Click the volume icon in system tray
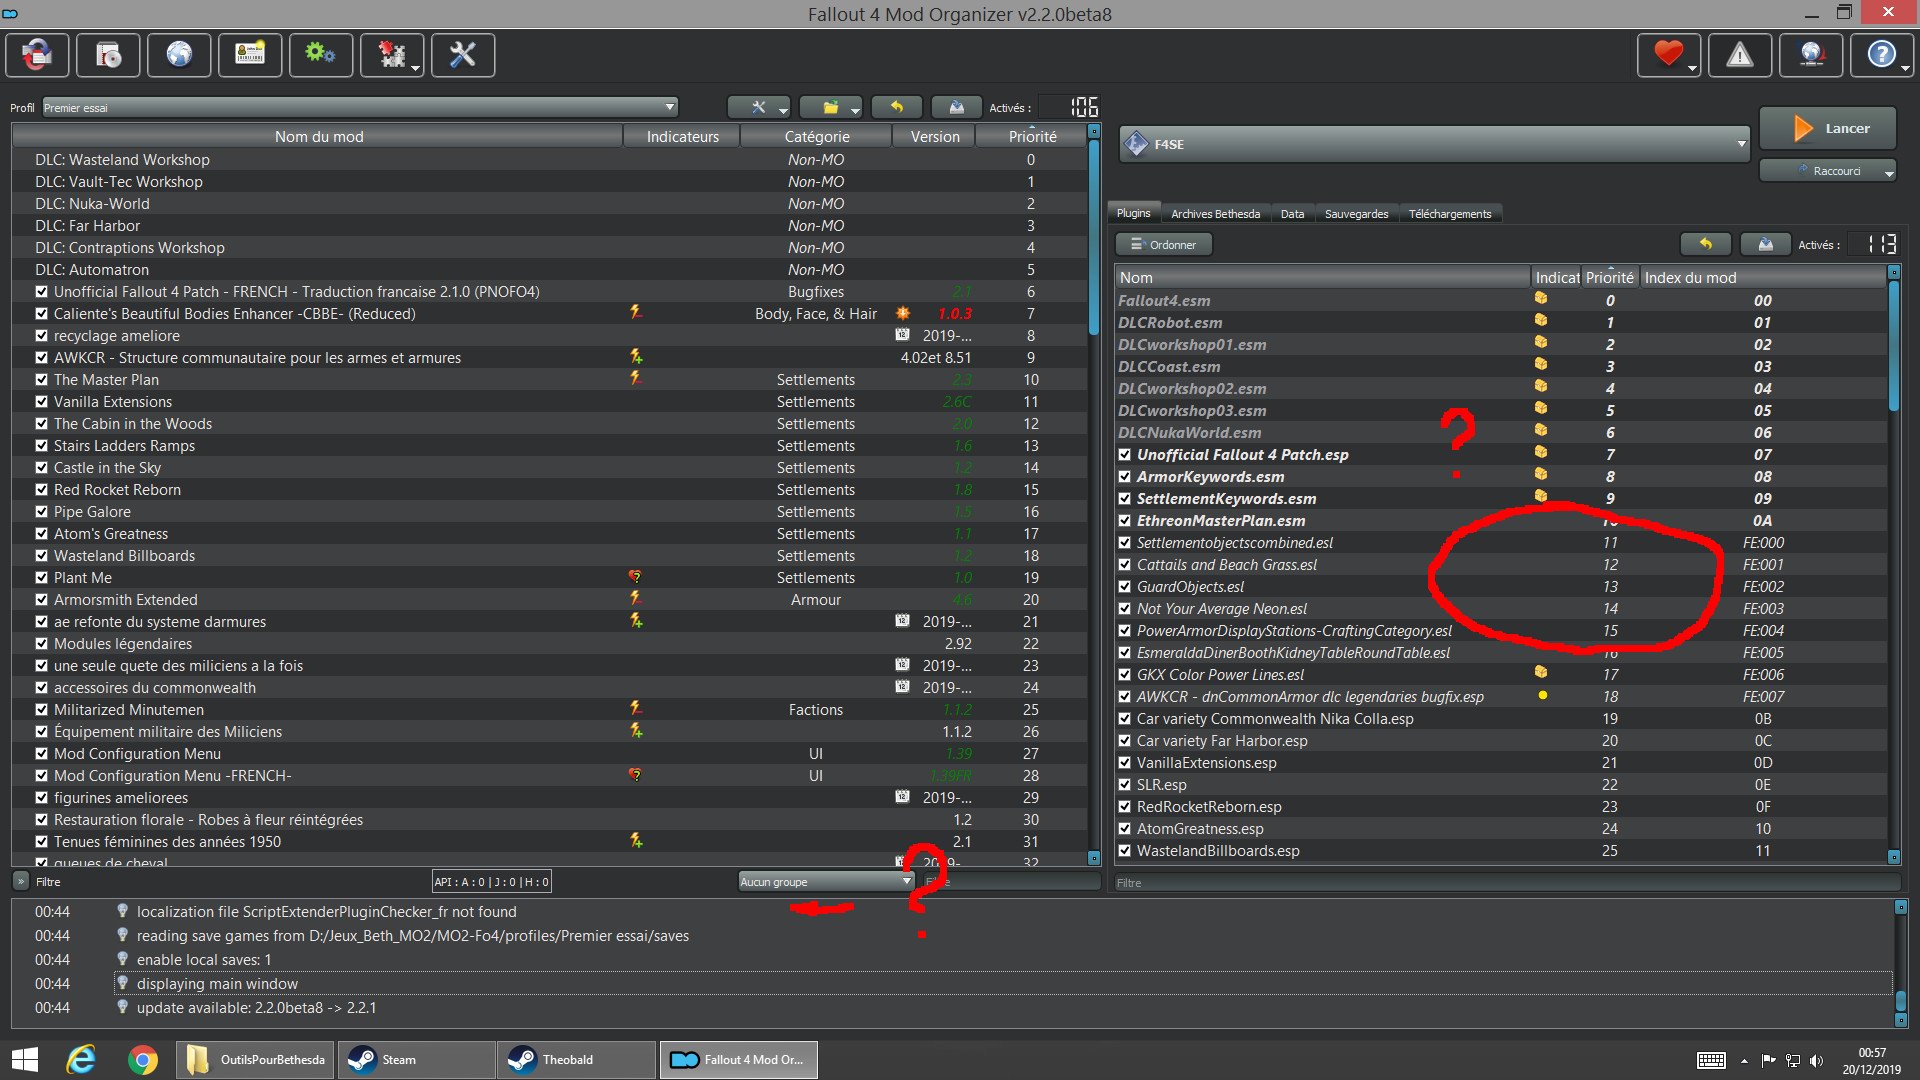Screen dimensions: 1920x1080 [x=1816, y=1060]
